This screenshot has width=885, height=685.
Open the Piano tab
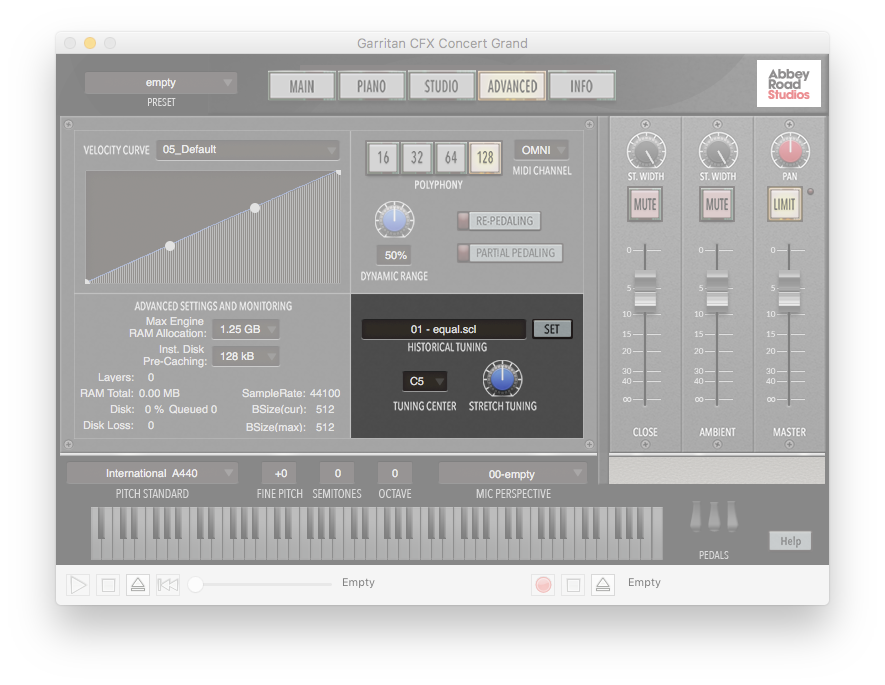tap(372, 86)
